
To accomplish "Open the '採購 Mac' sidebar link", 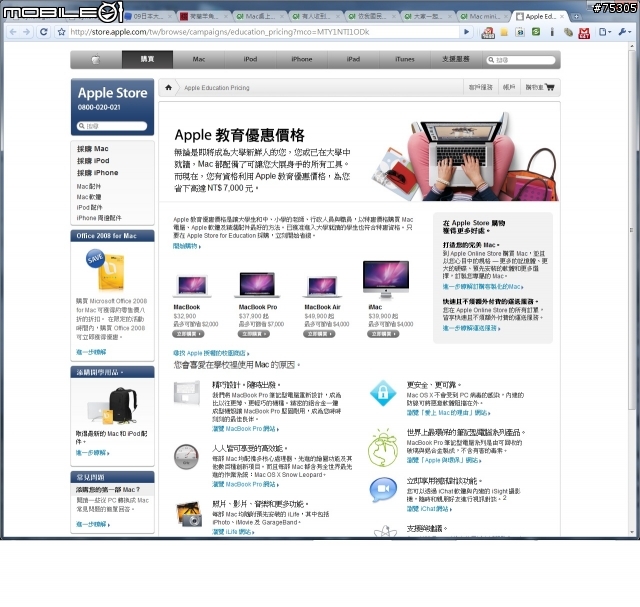I will pyautogui.click(x=93, y=149).
